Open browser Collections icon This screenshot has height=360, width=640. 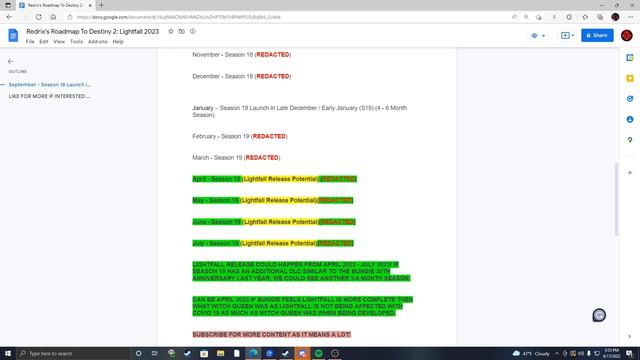click(x=600, y=17)
